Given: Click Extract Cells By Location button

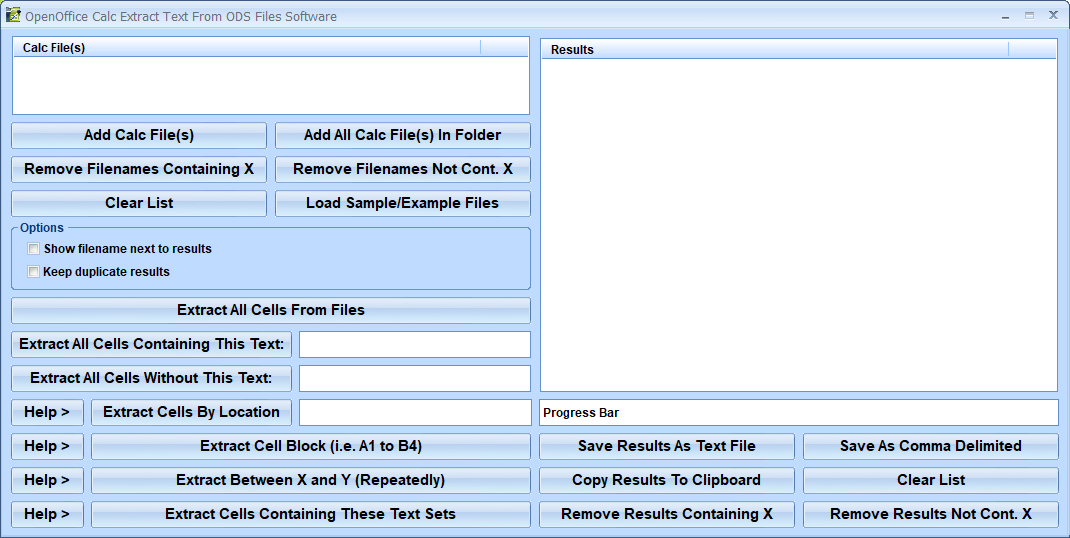Looking at the screenshot, I should point(192,412).
